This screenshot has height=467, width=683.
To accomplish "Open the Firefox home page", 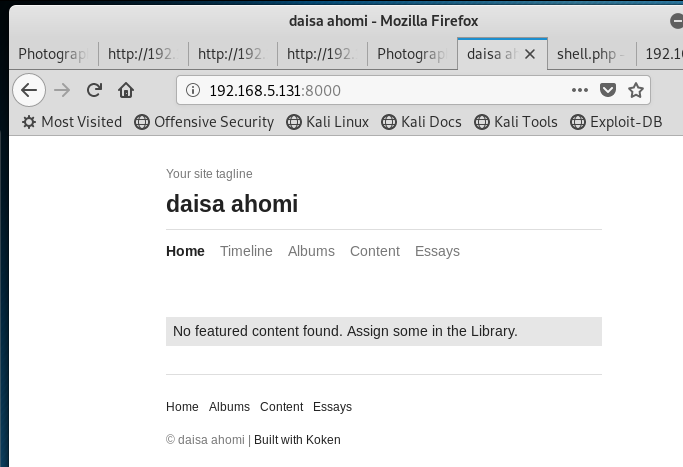I will tap(126, 91).
